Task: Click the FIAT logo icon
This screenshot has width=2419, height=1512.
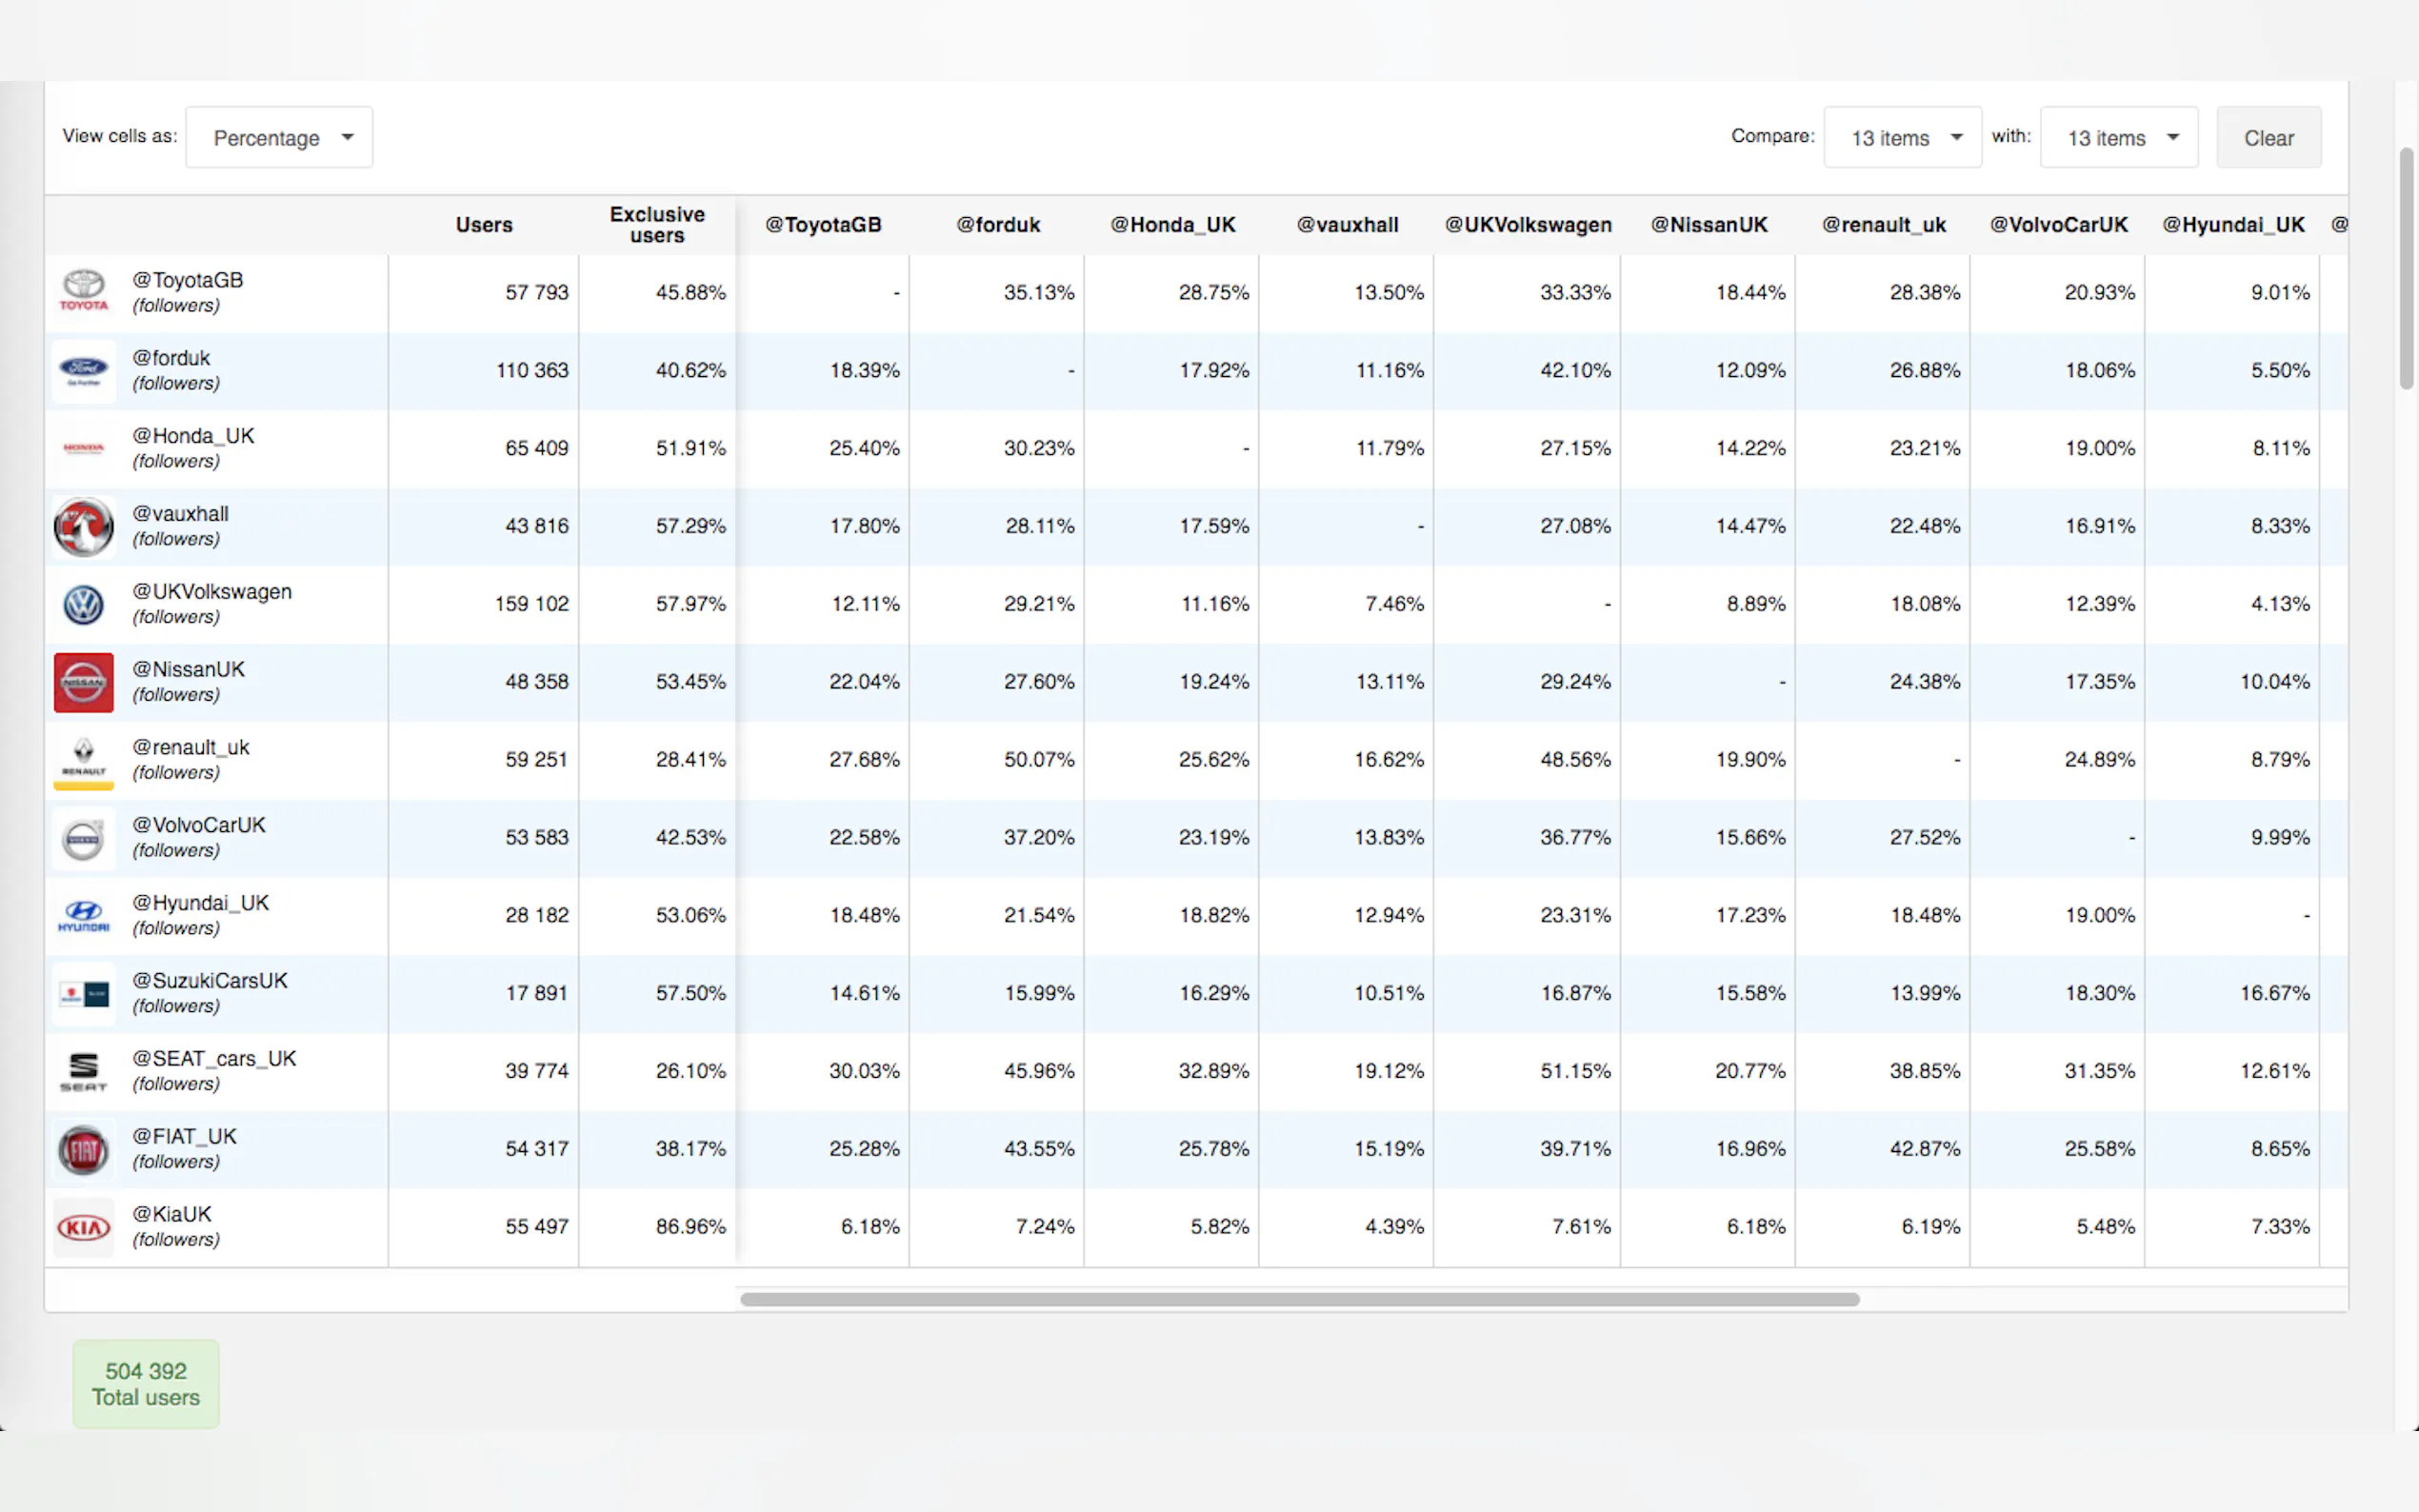Action: click(x=83, y=1149)
